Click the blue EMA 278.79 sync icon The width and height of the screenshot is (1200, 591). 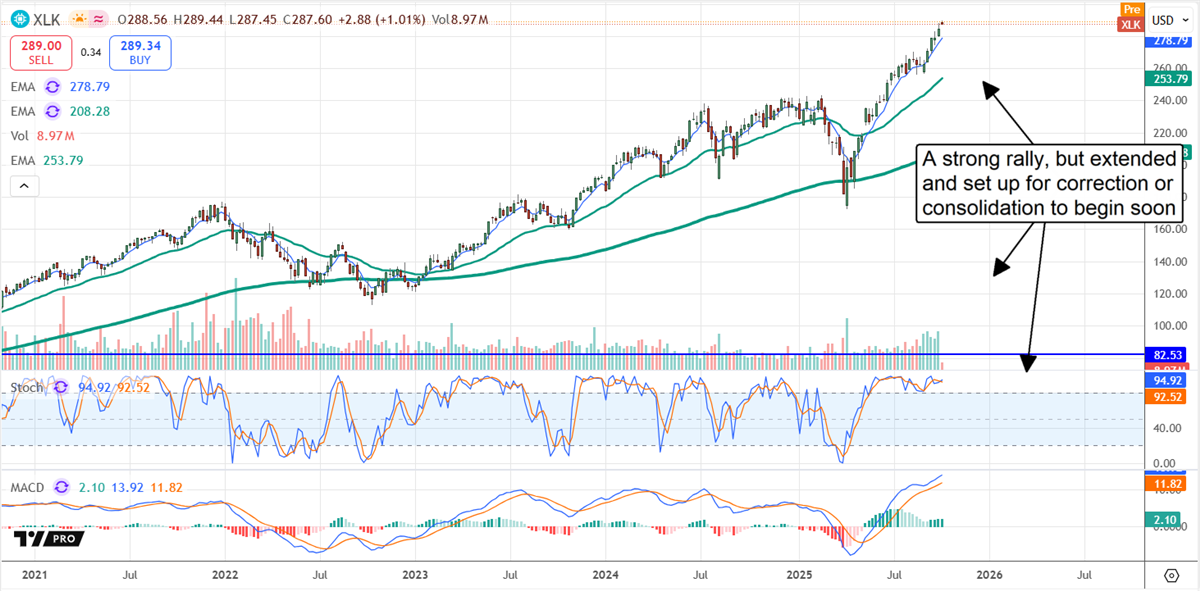coord(52,87)
